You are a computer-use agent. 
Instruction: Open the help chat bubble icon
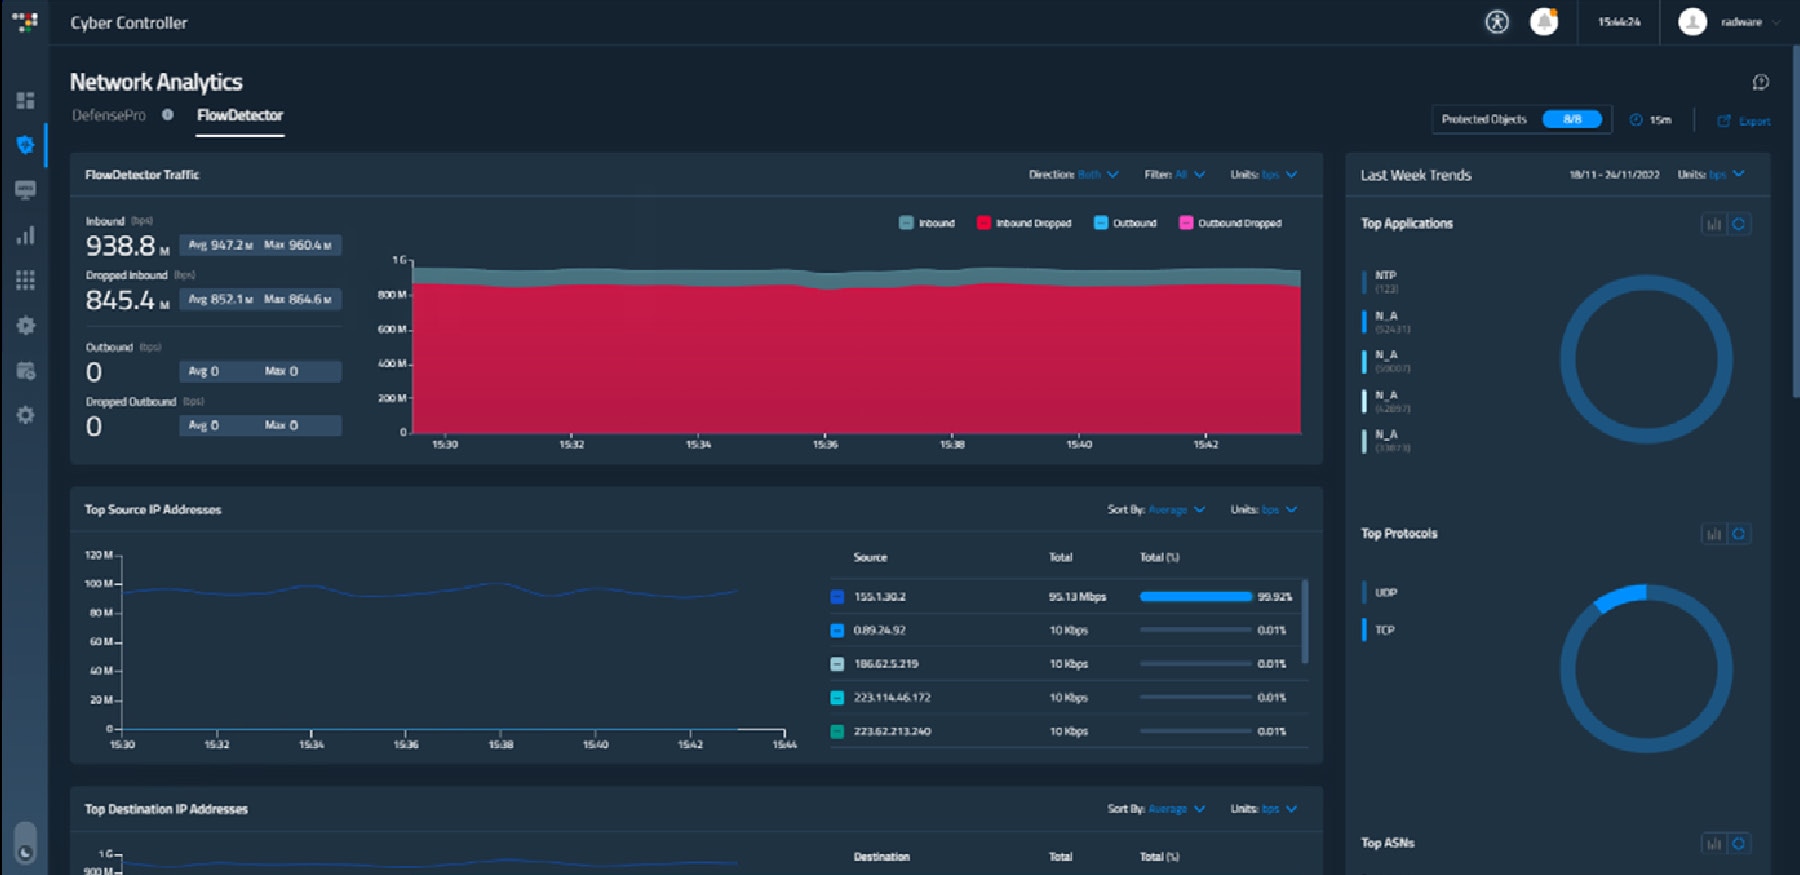tap(1761, 82)
